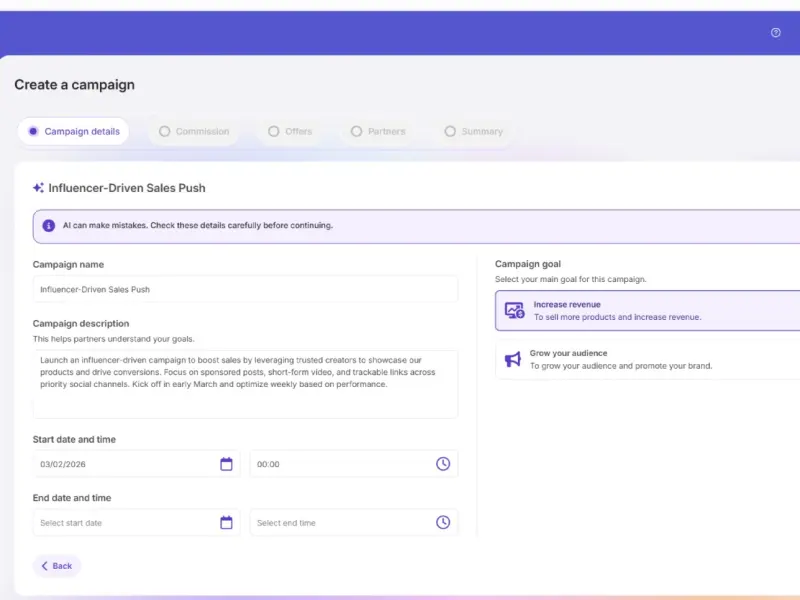Edit the Campaign description text area

click(245, 384)
